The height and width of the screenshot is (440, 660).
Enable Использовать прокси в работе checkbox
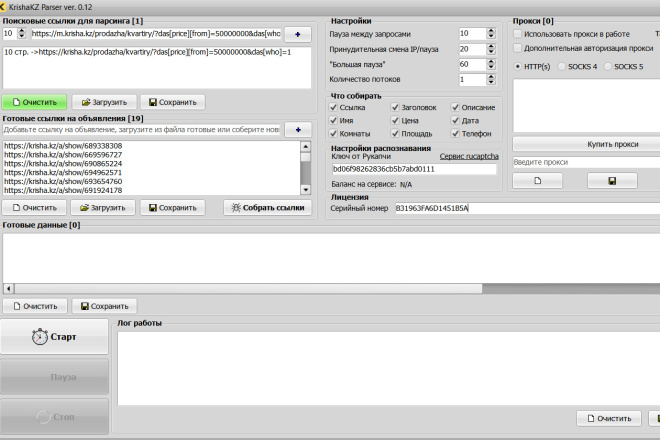tap(518, 34)
